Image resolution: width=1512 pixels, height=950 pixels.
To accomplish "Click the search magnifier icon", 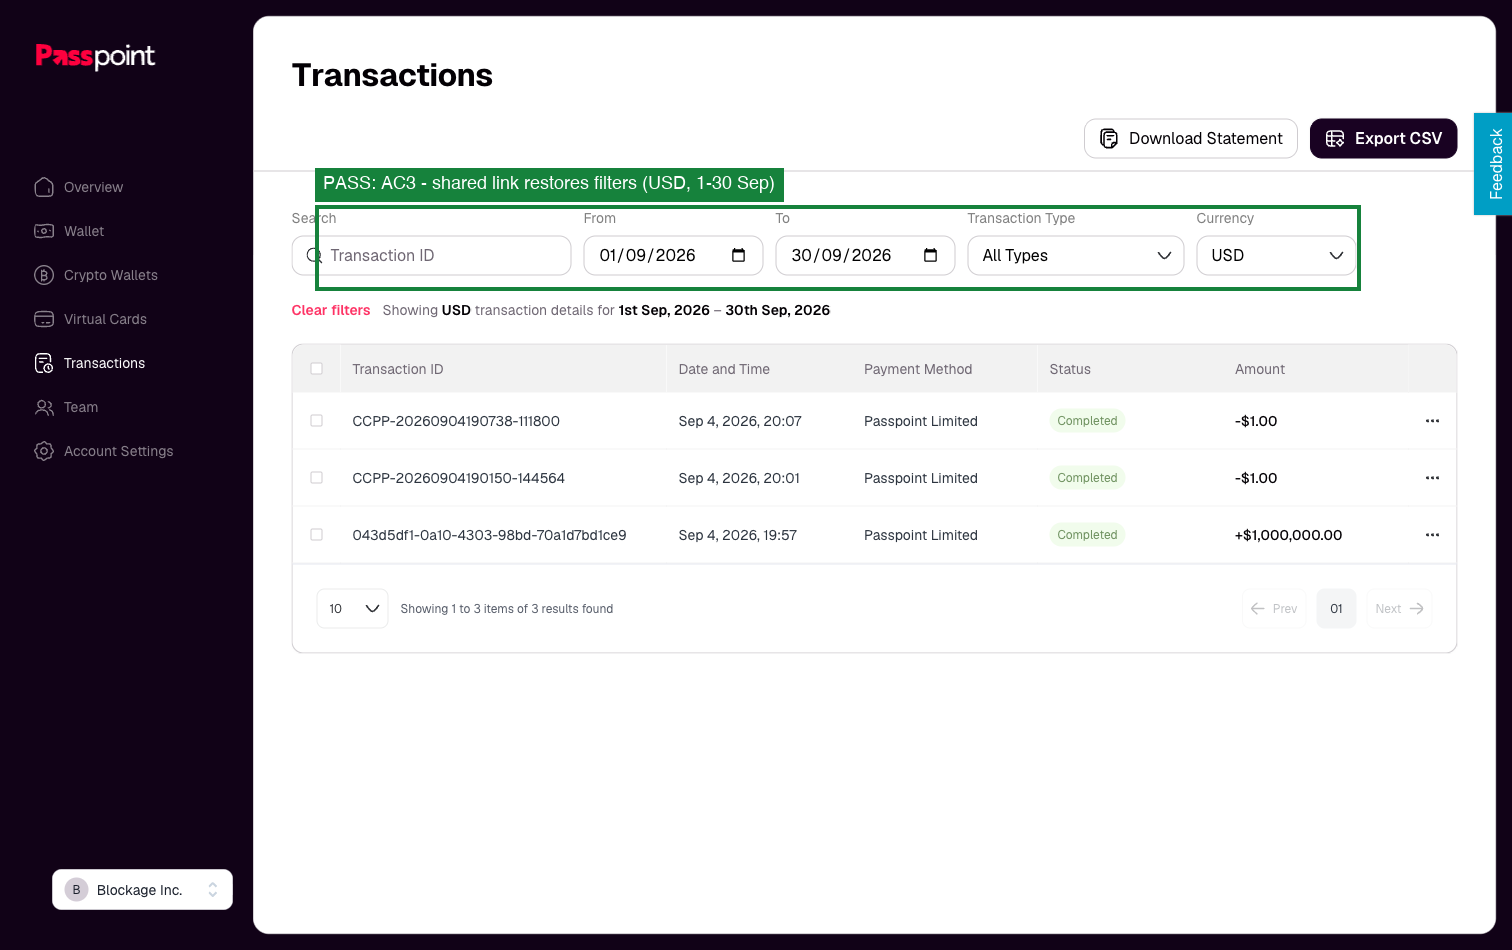I will pyautogui.click(x=314, y=255).
